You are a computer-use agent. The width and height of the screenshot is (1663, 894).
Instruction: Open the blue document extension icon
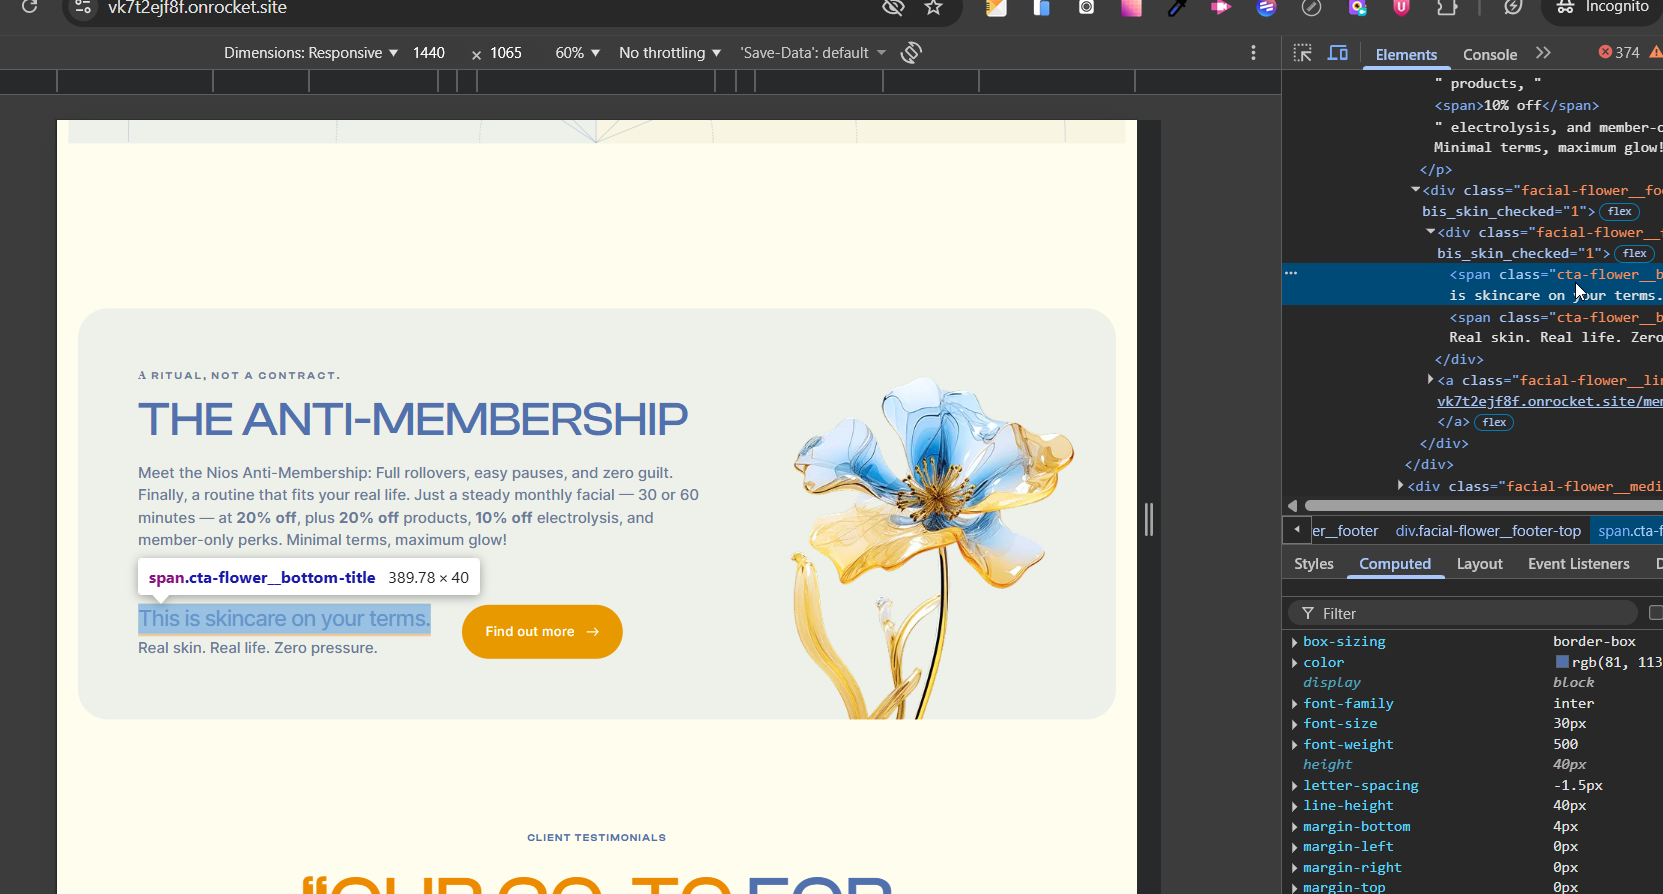click(x=1042, y=8)
